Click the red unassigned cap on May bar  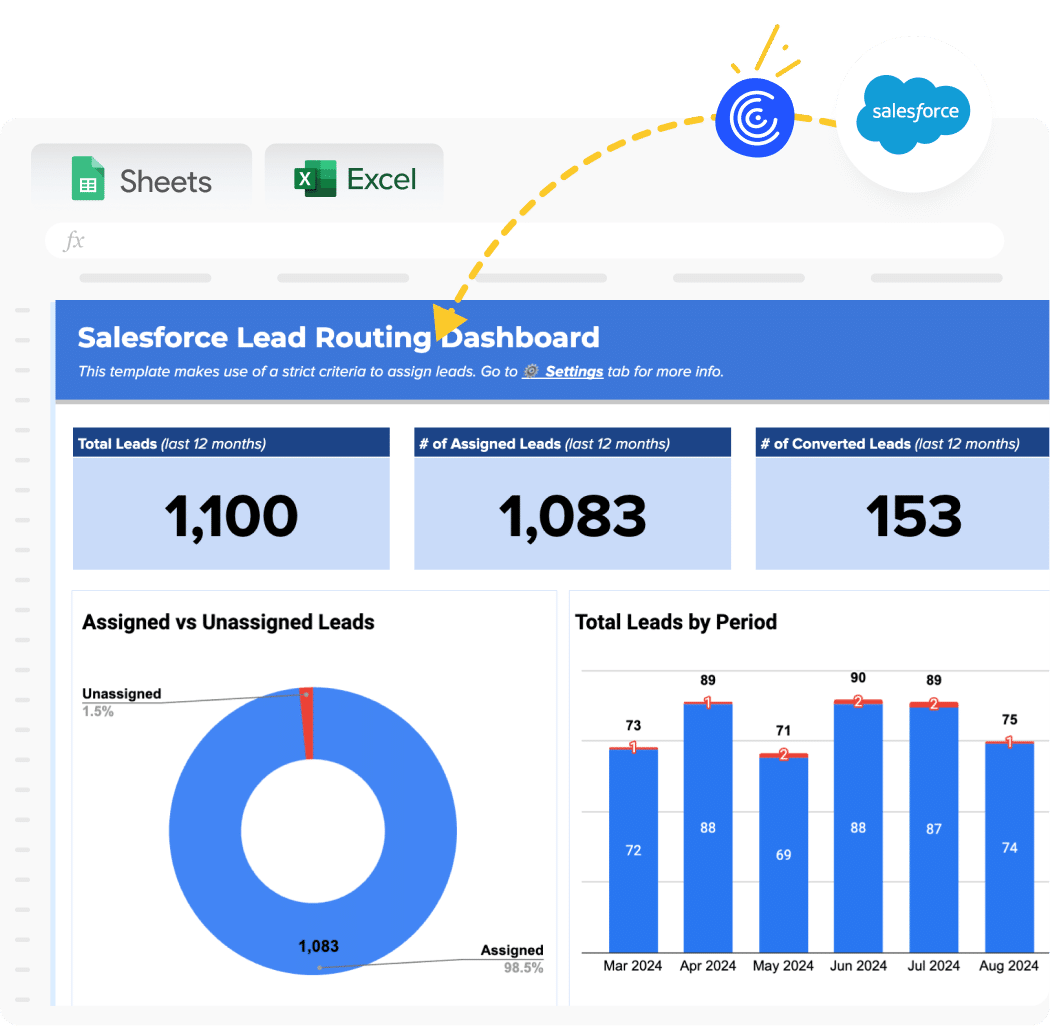pyautogui.click(x=783, y=755)
